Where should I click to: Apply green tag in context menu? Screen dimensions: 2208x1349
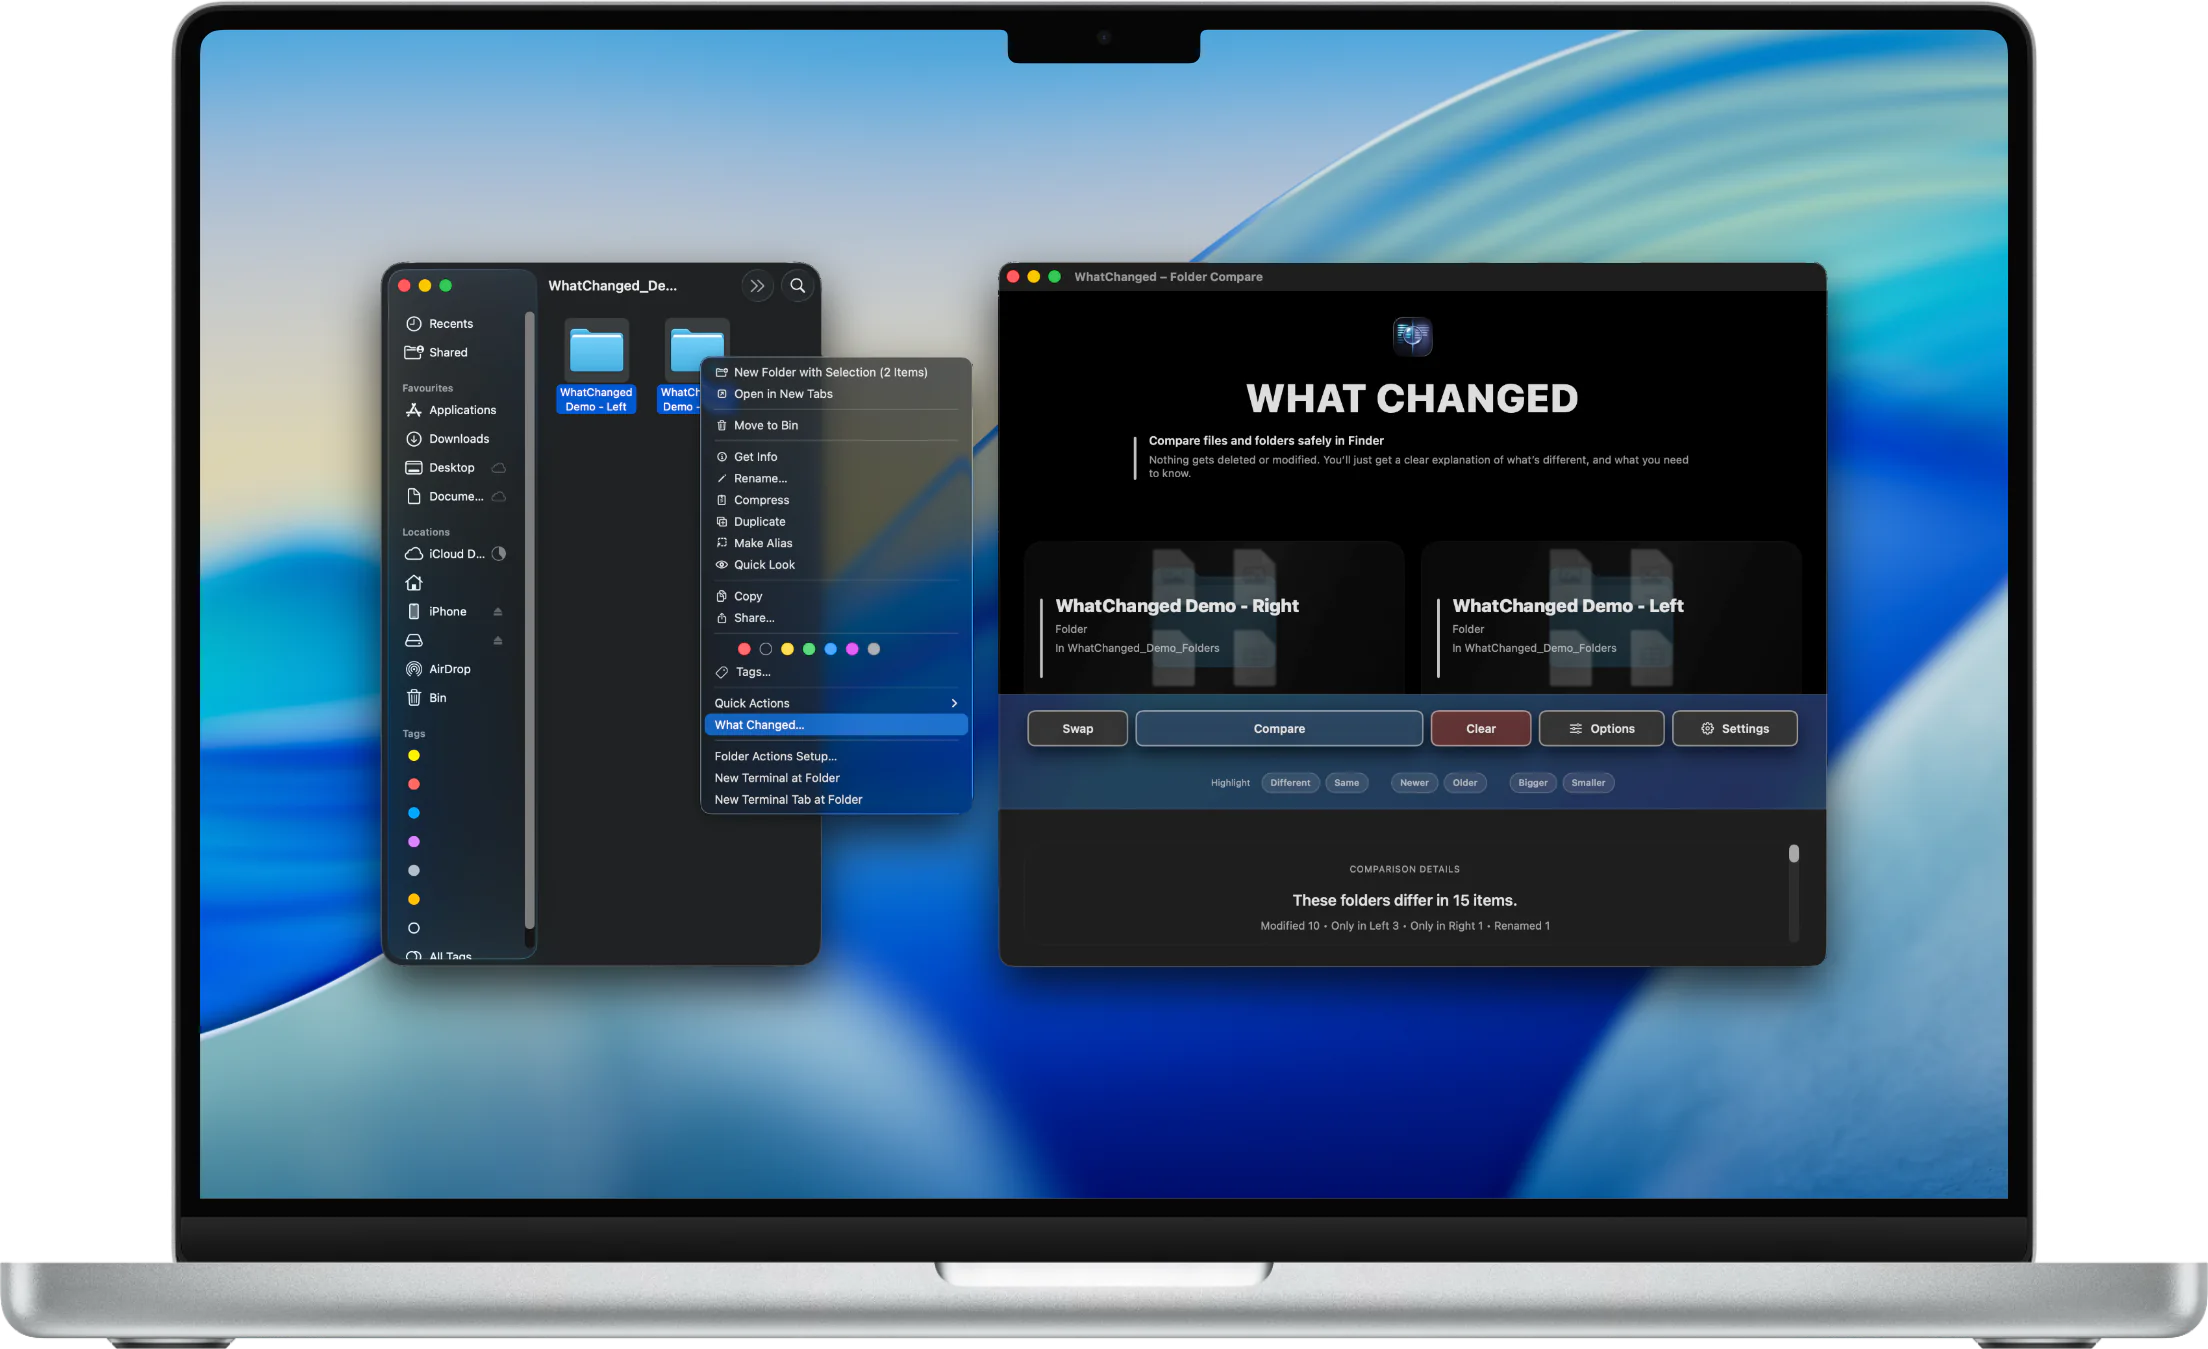809,649
